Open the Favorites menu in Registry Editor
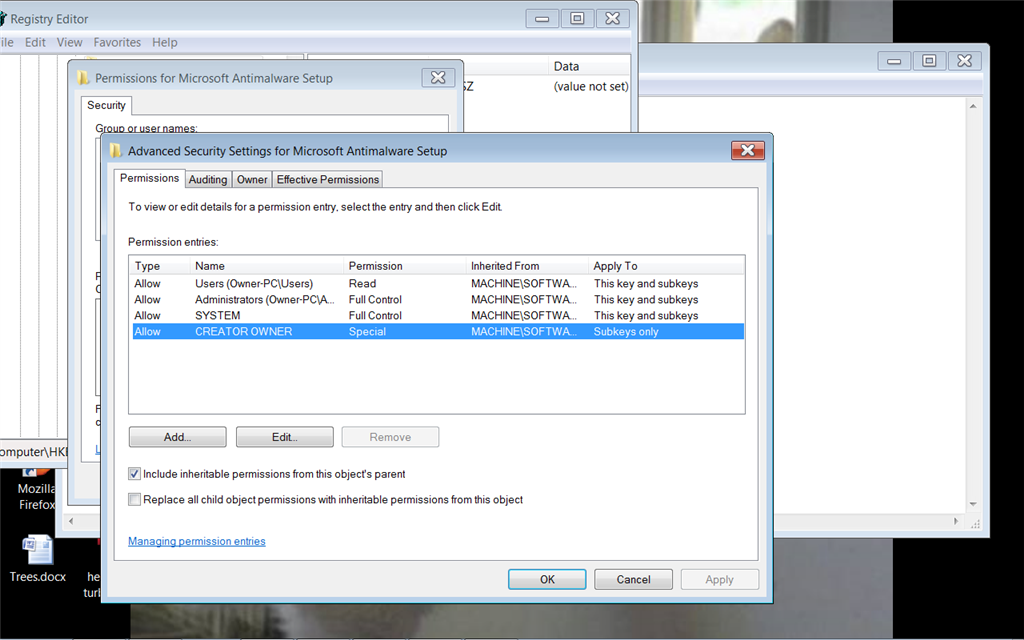This screenshot has height=640, width=1024. [x=117, y=42]
